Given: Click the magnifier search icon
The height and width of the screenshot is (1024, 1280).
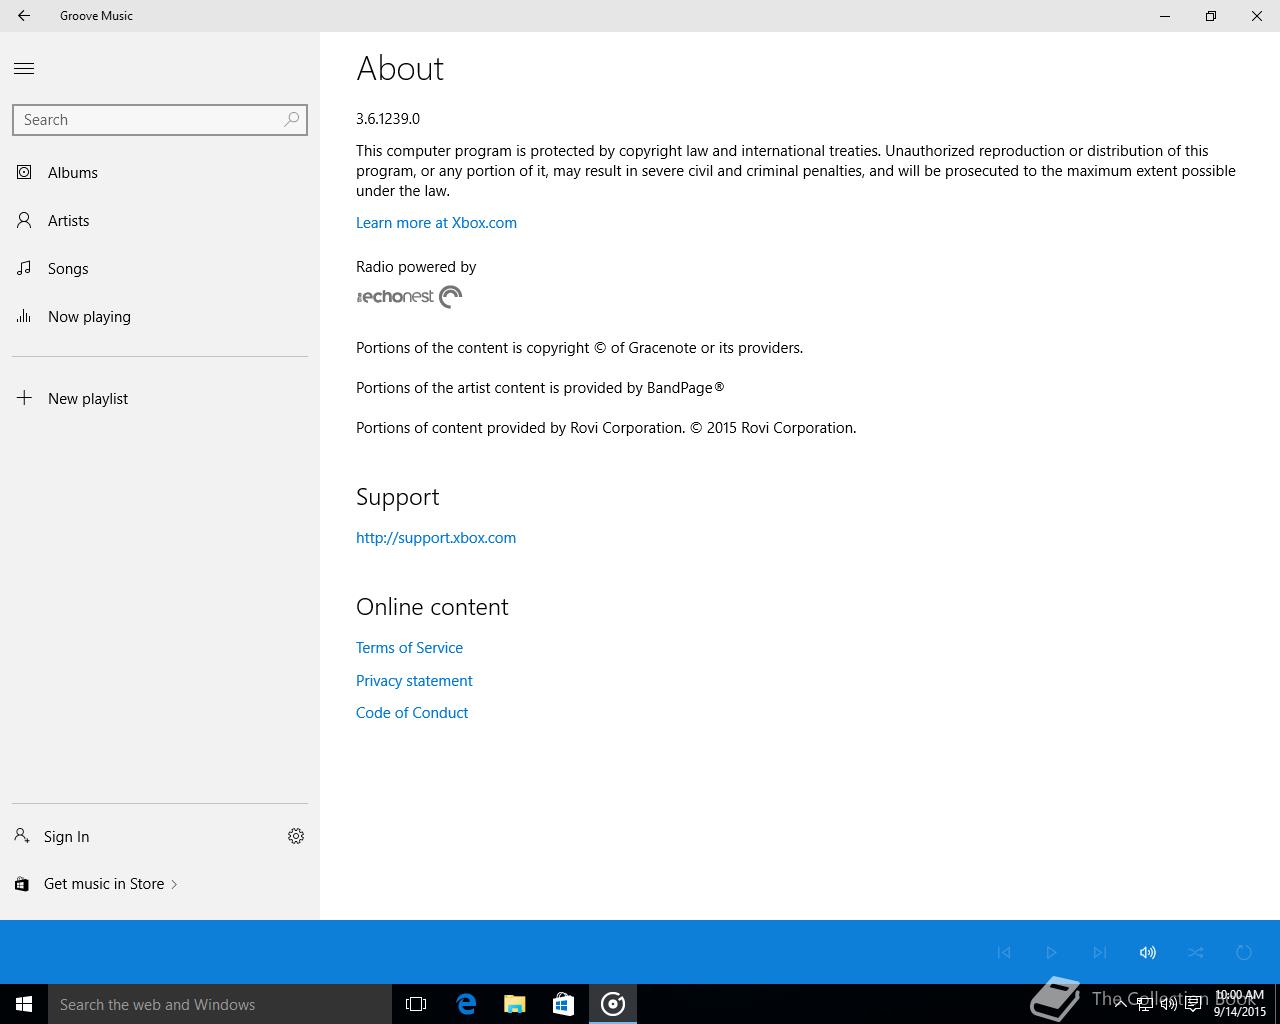Looking at the screenshot, I should [x=292, y=120].
